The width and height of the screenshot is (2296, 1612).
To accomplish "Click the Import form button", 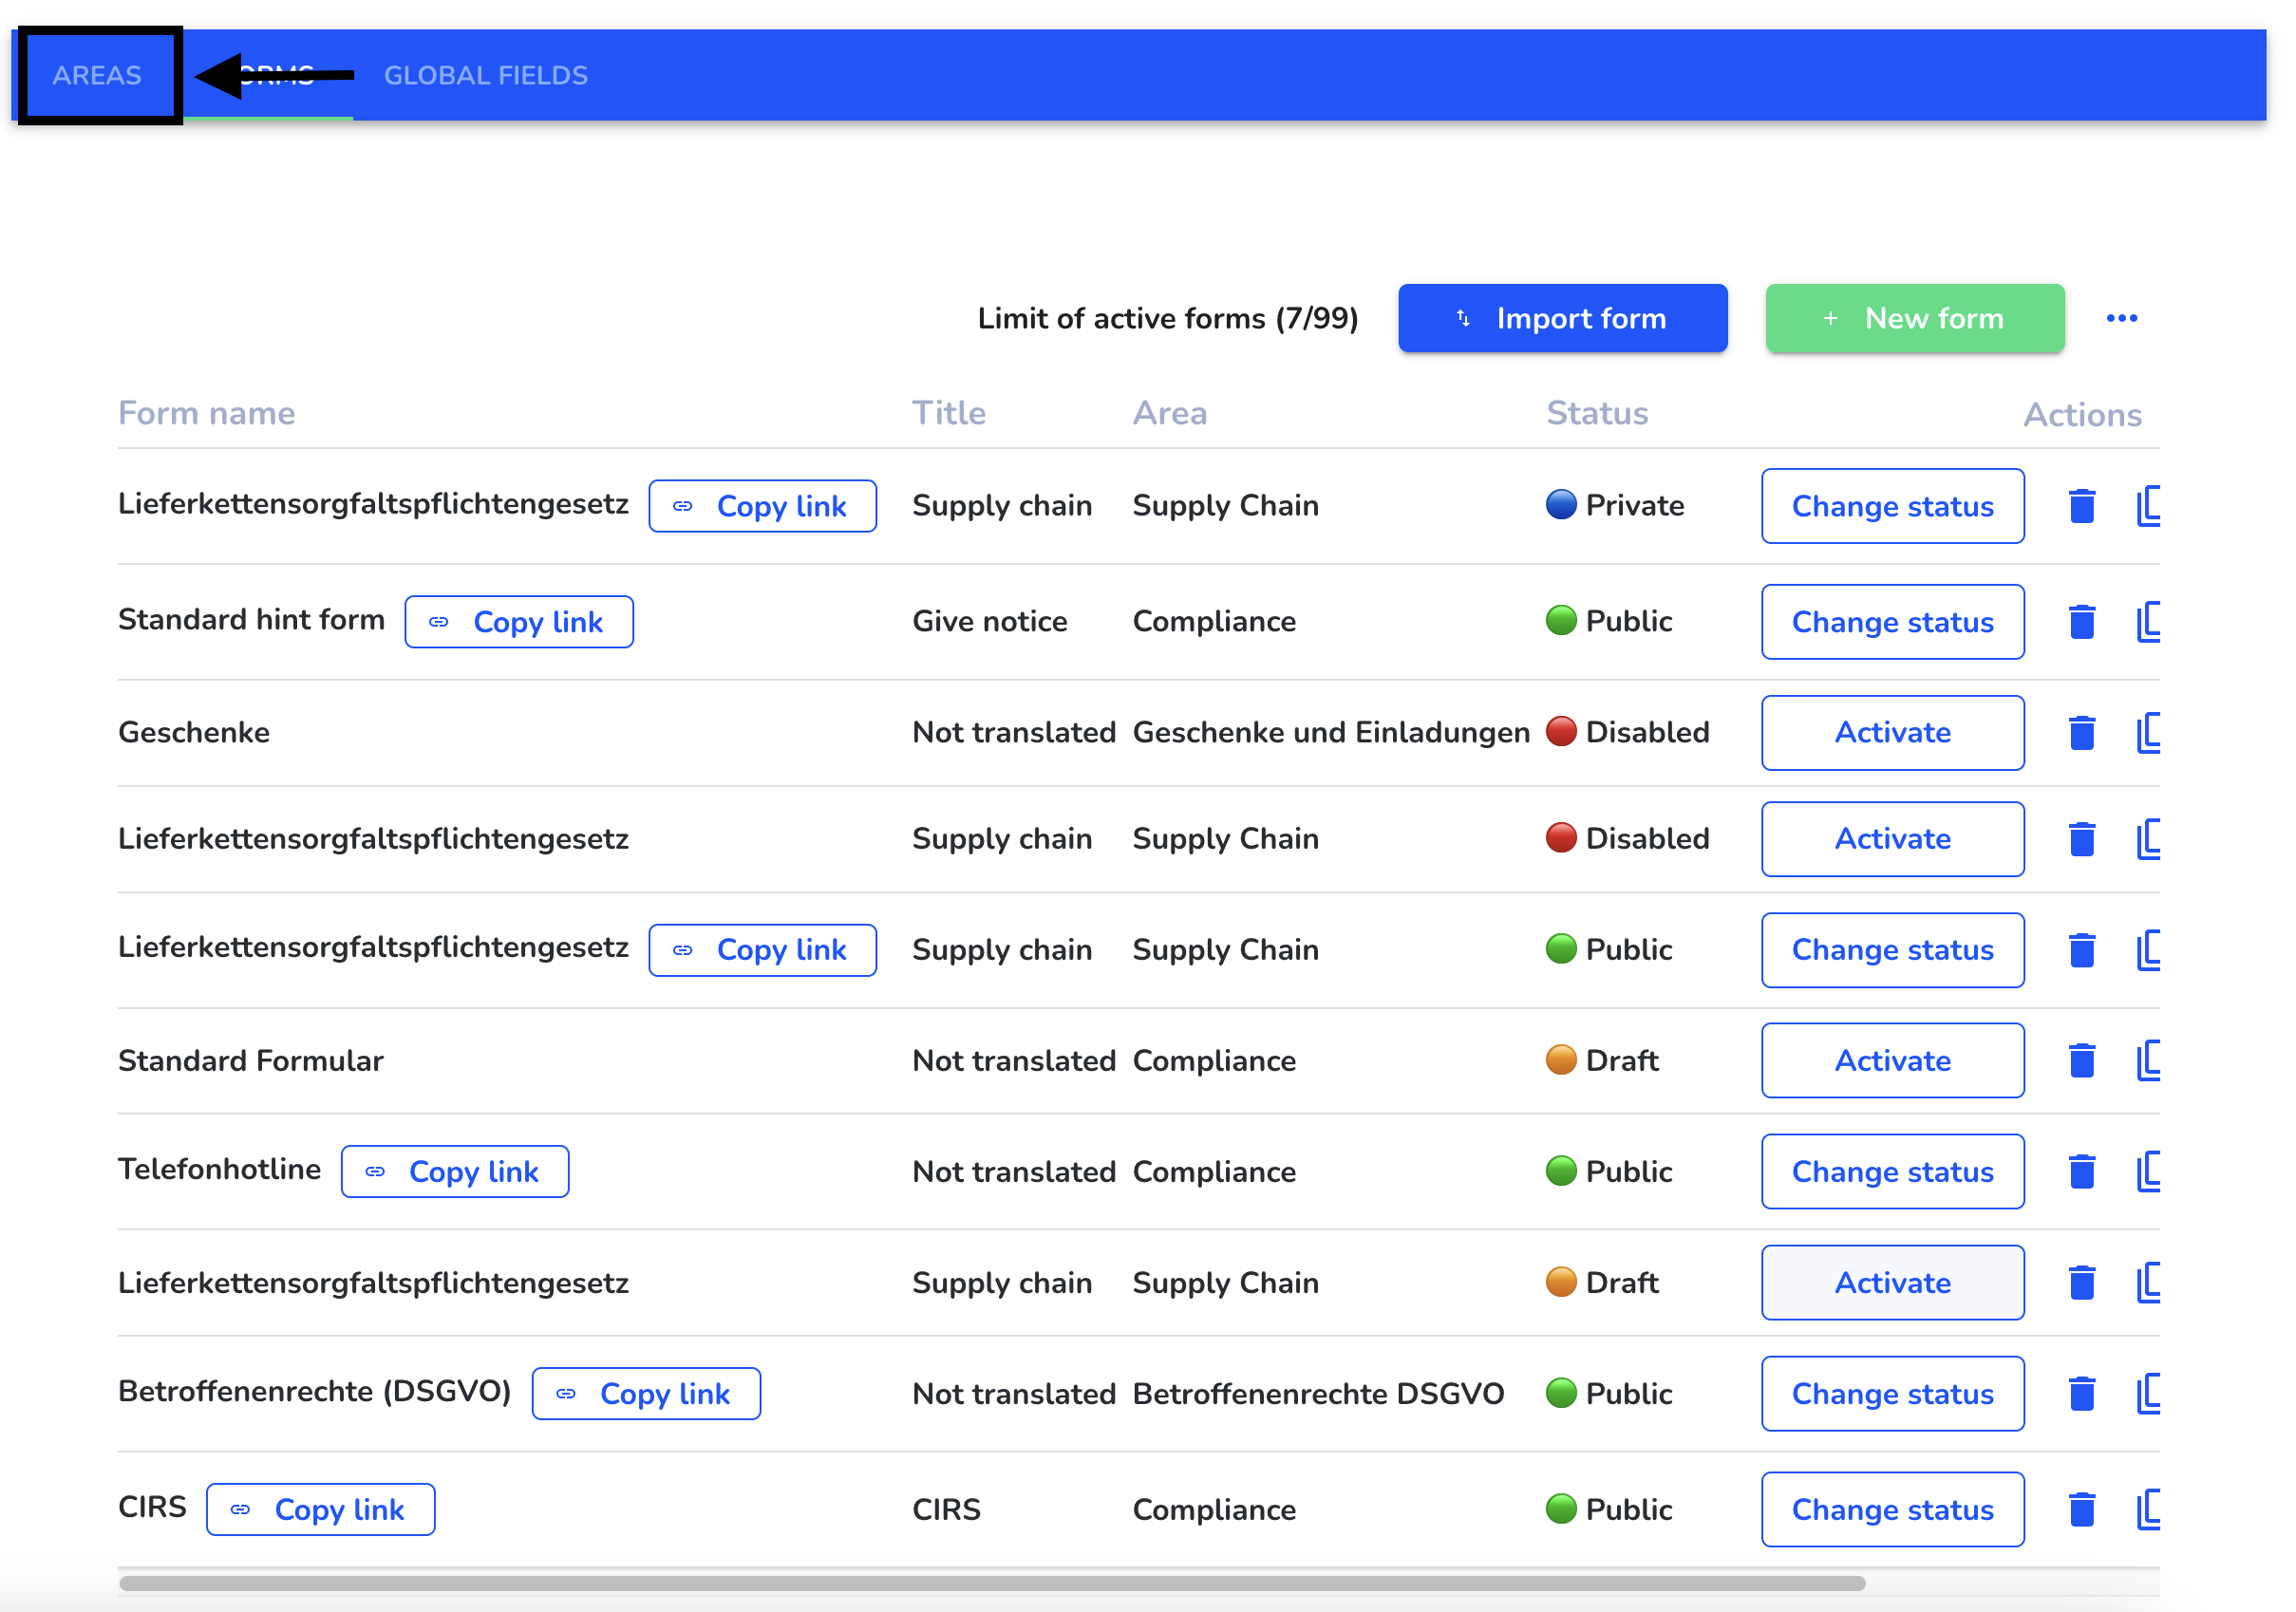I will pyautogui.click(x=1562, y=318).
